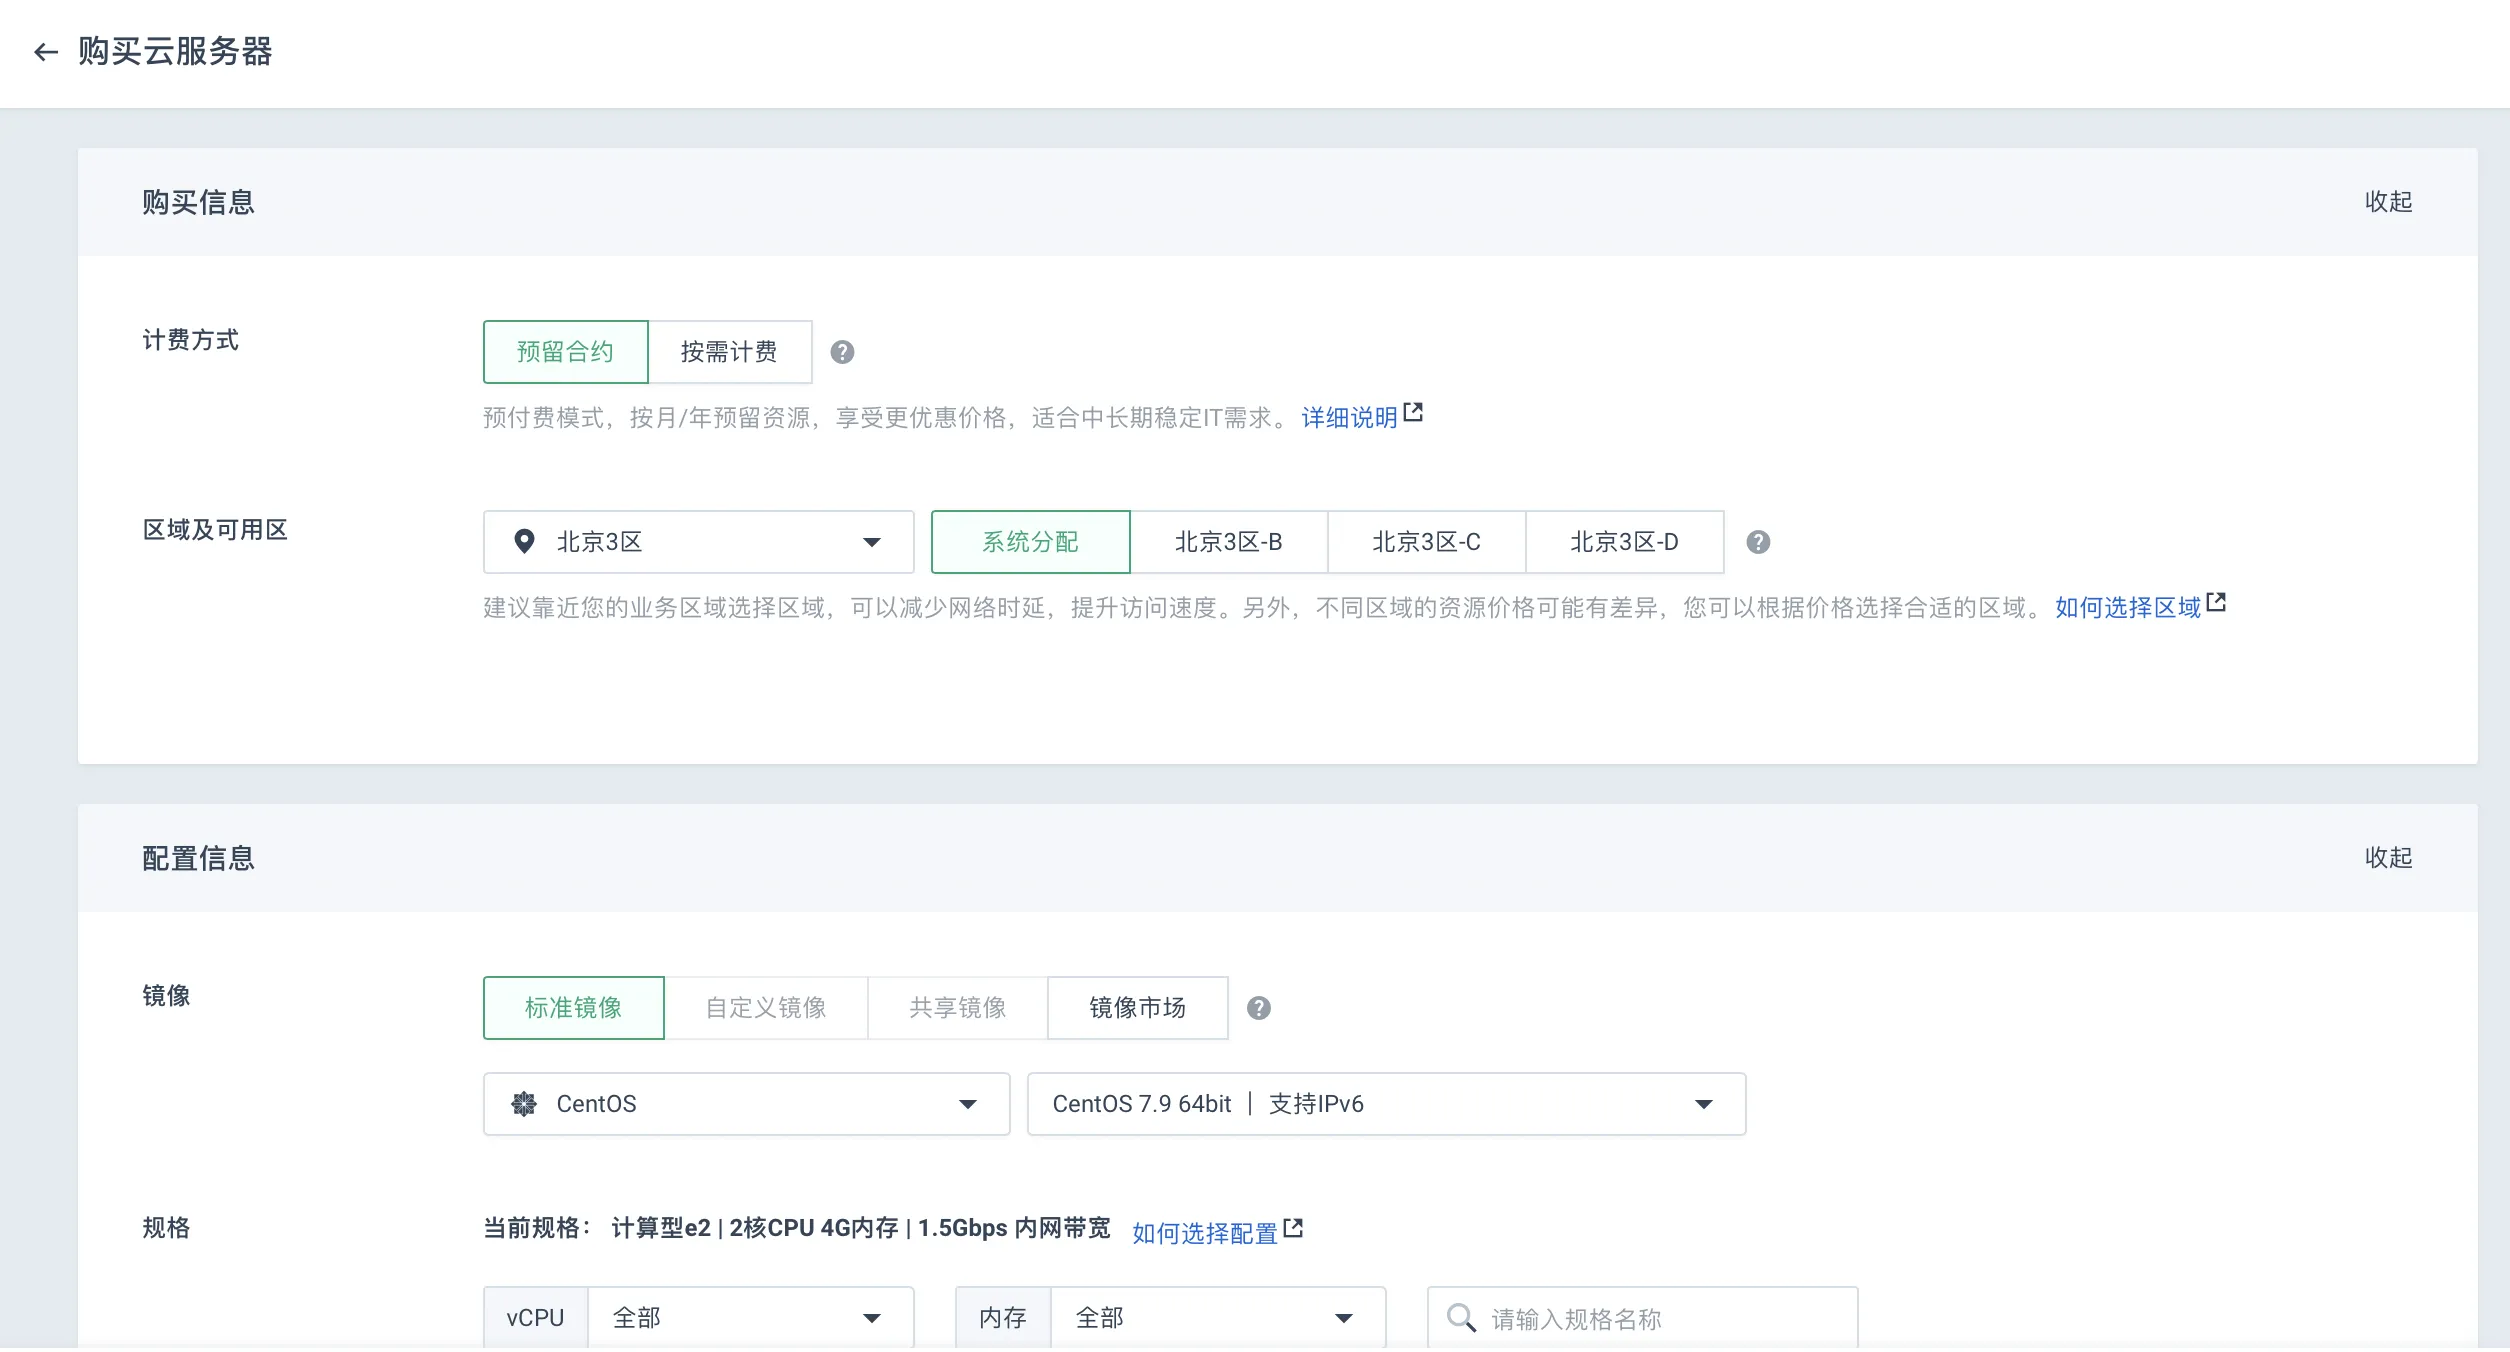Image resolution: width=2510 pixels, height=1352 pixels.
Task: Open the CentOS operating system dropdown
Action: coord(746,1104)
